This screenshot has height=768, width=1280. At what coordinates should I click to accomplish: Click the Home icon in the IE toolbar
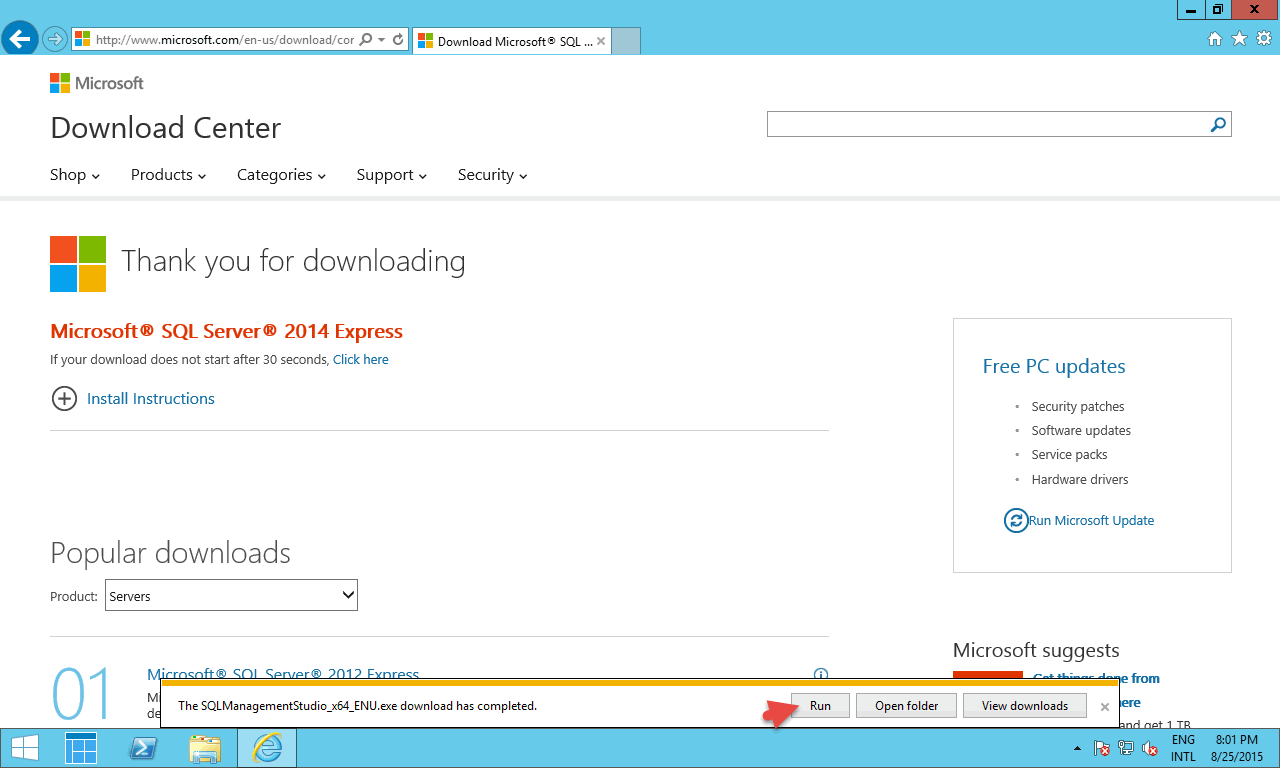tap(1215, 39)
